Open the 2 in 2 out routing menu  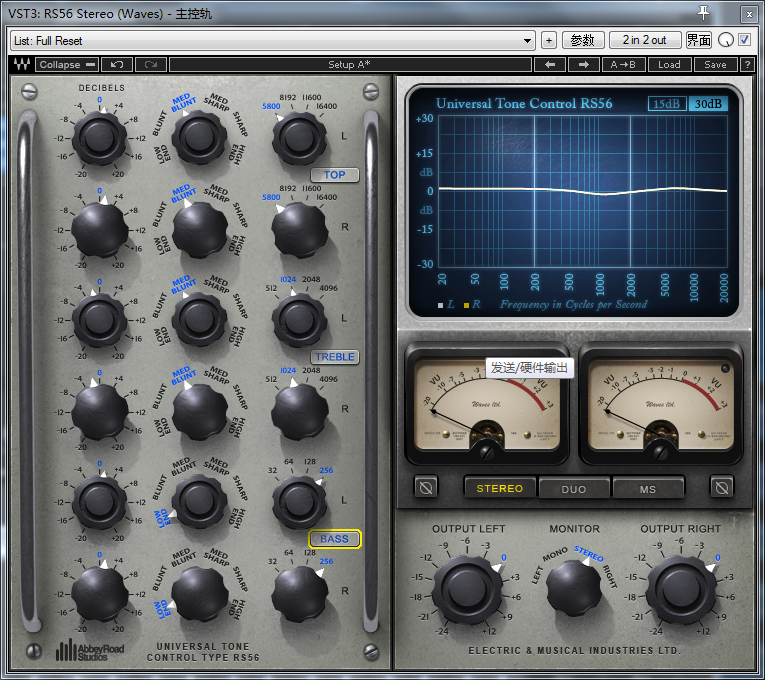(644, 40)
